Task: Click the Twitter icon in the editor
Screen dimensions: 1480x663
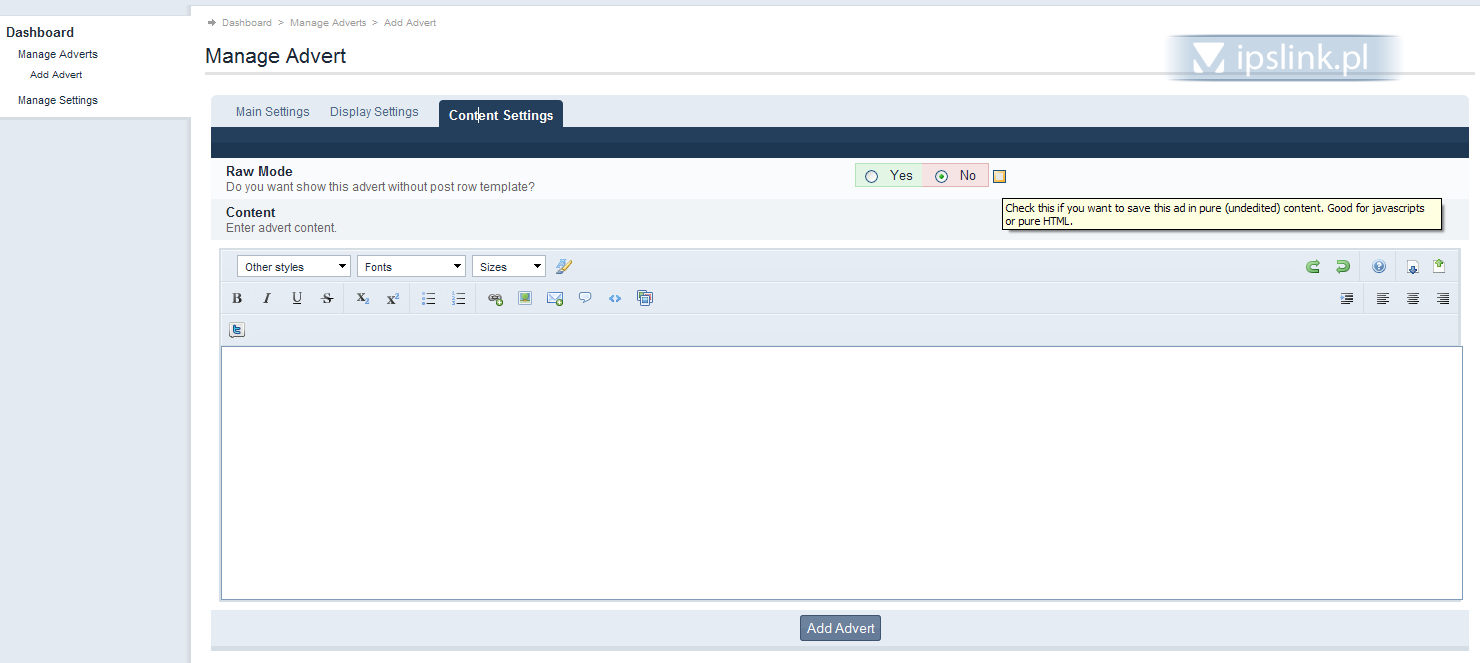Action: 237,330
